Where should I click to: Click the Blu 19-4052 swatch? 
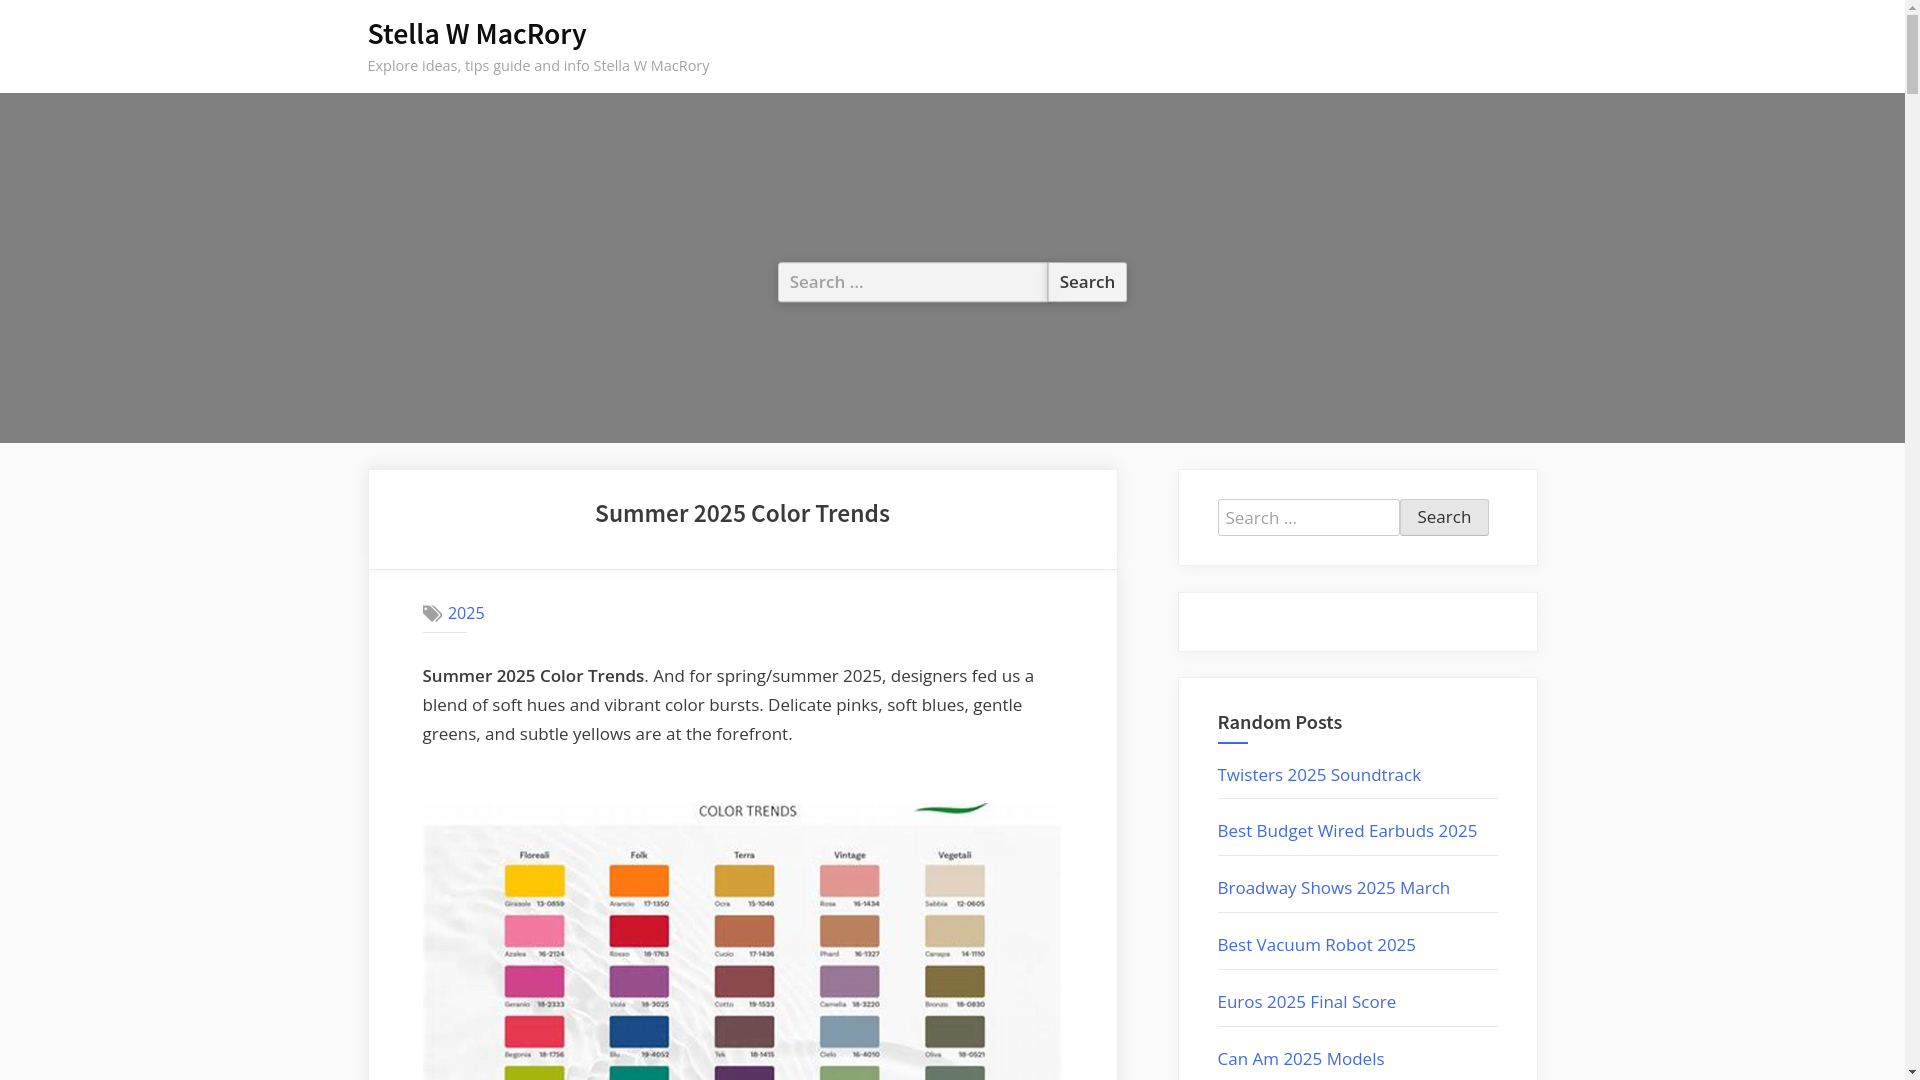(x=639, y=1031)
